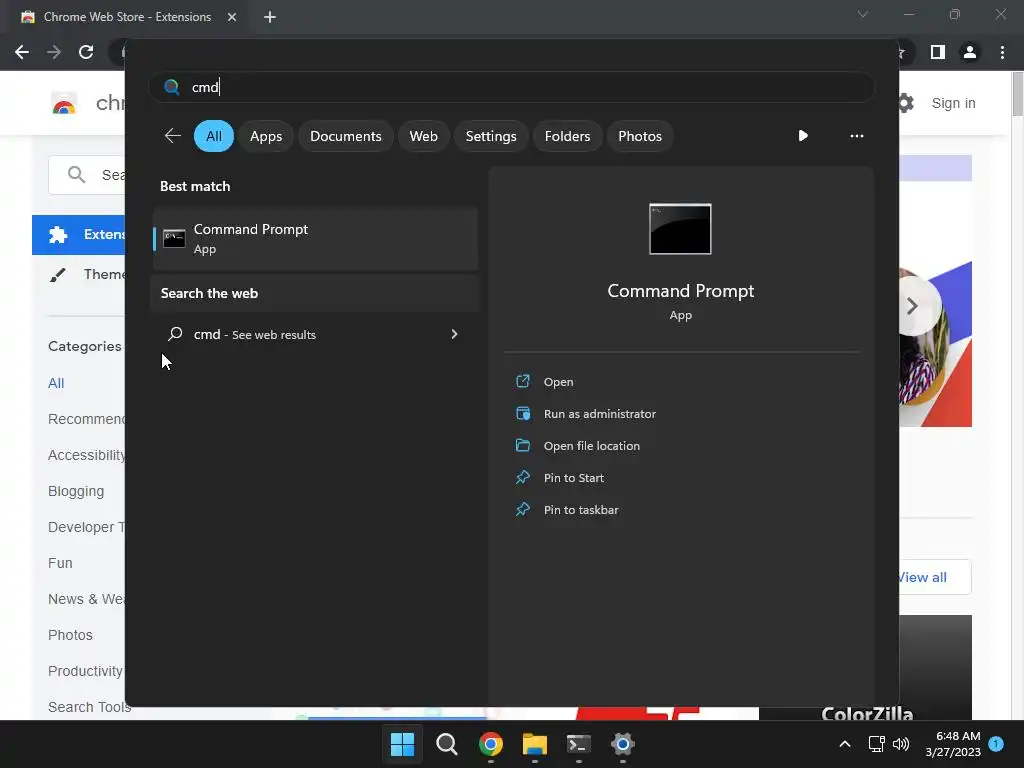Select the All category link
The height and width of the screenshot is (768, 1024).
pos(56,383)
